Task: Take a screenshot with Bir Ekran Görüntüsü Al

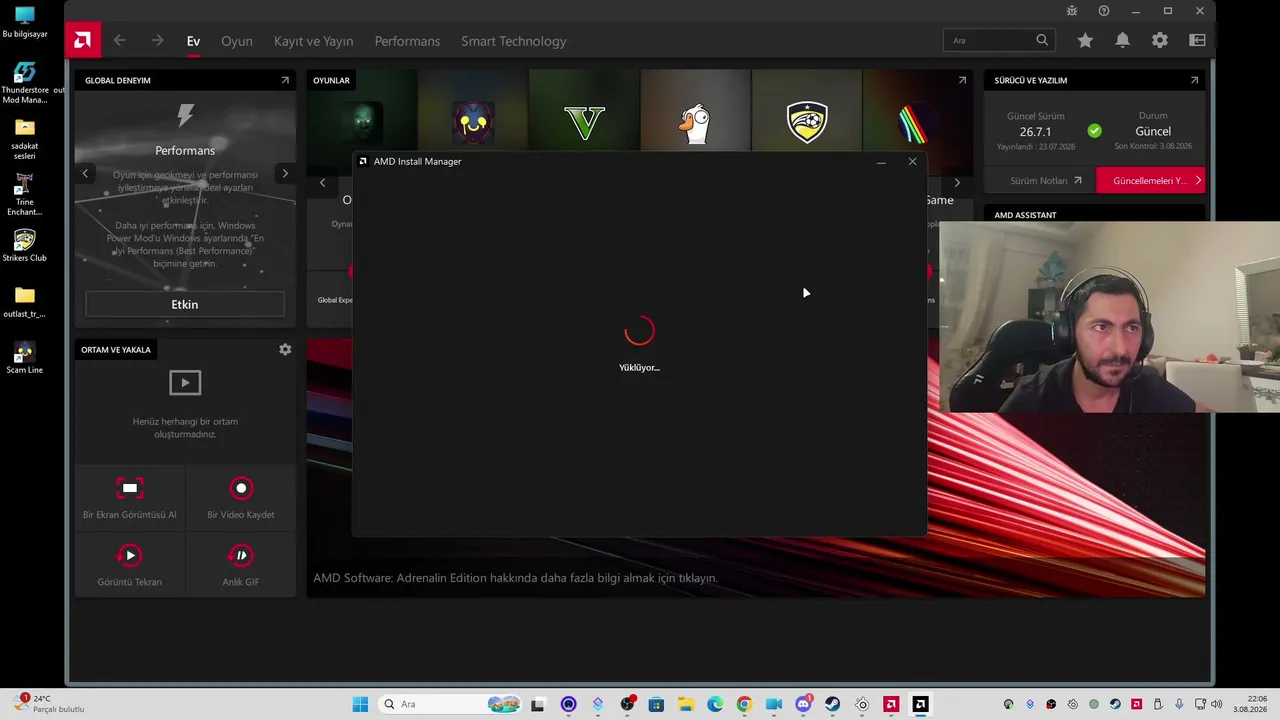Action: [130, 497]
